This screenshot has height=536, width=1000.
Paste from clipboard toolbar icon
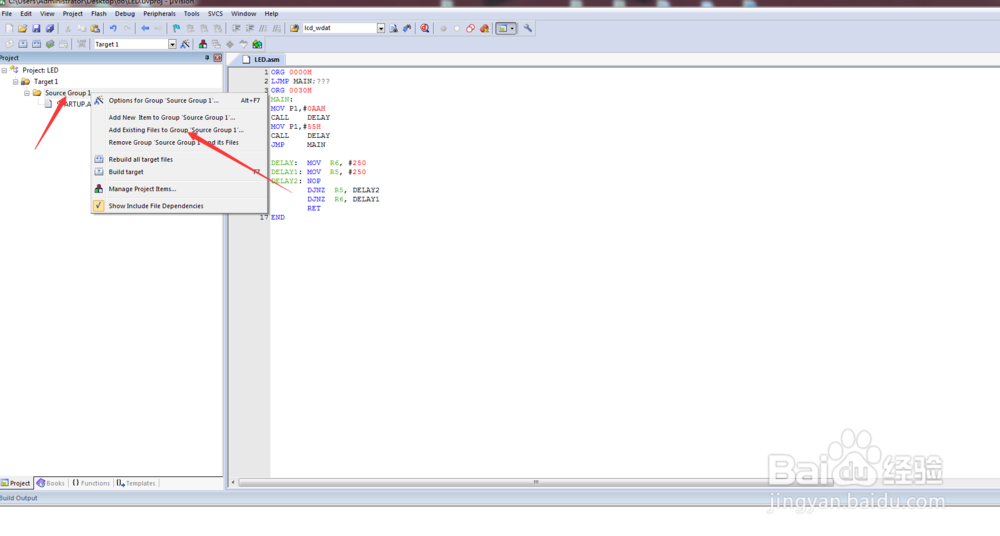(x=95, y=28)
